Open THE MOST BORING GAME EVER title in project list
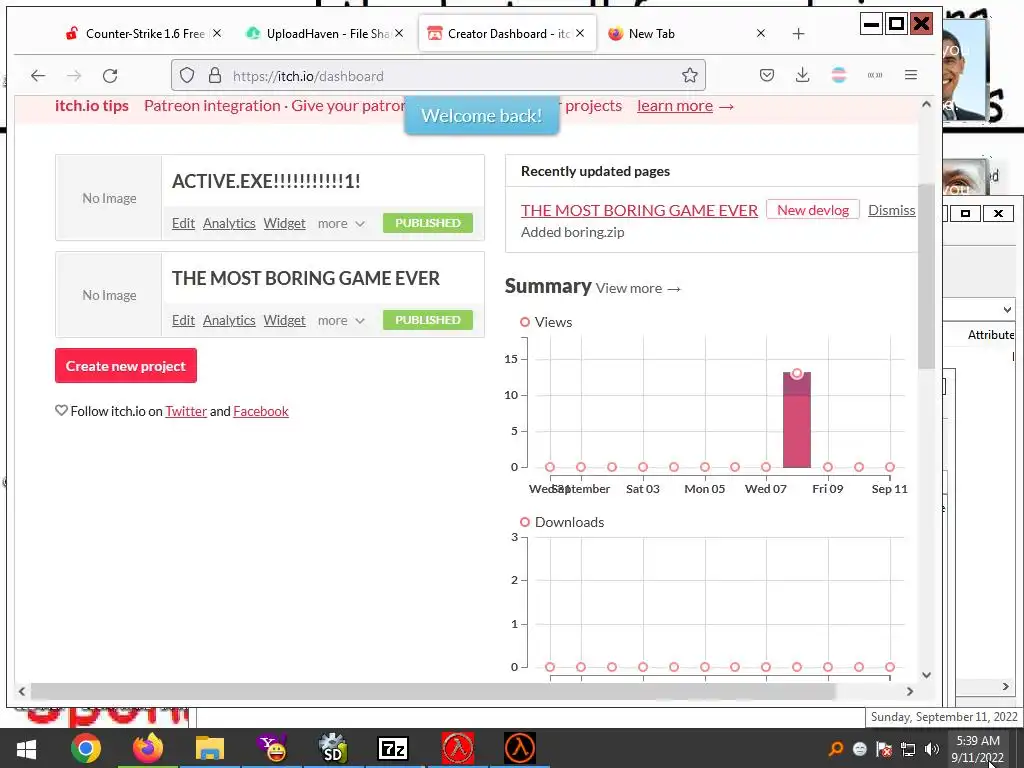 [306, 278]
